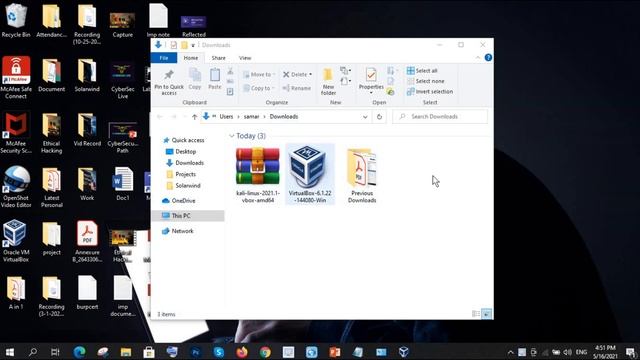Switch to details view layout icon

[x=476, y=314]
